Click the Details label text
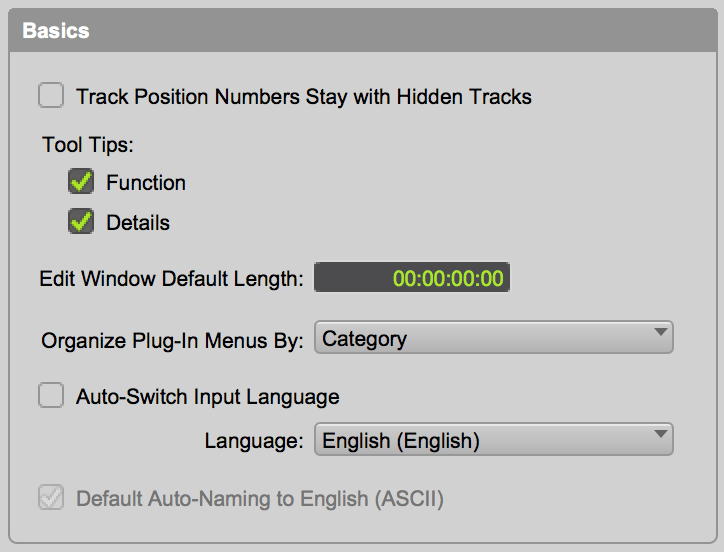 (138, 223)
